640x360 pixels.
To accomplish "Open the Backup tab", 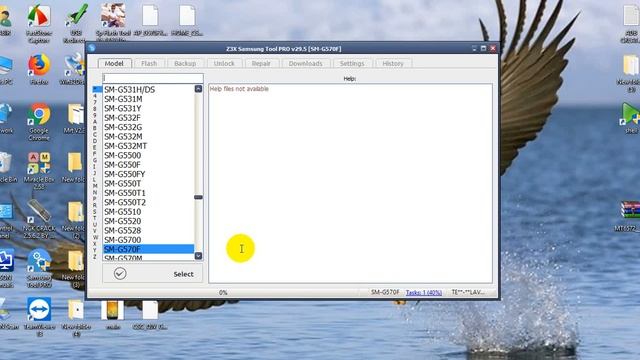I will (185, 63).
